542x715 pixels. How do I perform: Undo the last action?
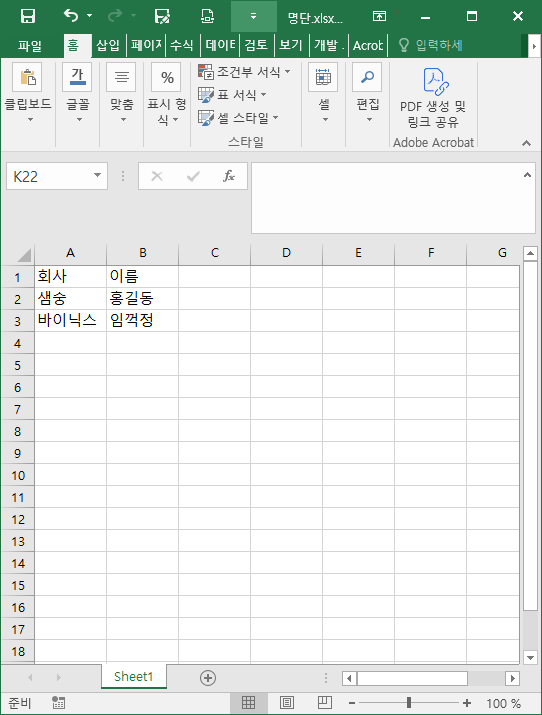tap(71, 16)
